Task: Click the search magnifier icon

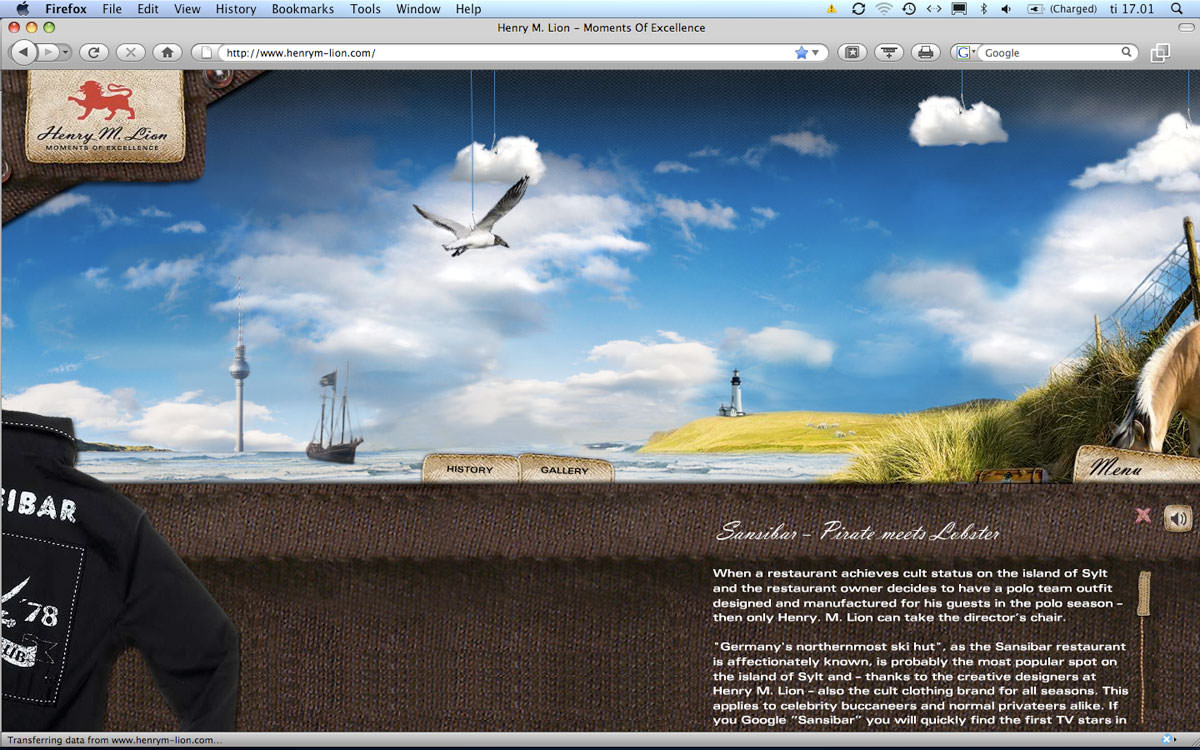Action: click(1127, 52)
